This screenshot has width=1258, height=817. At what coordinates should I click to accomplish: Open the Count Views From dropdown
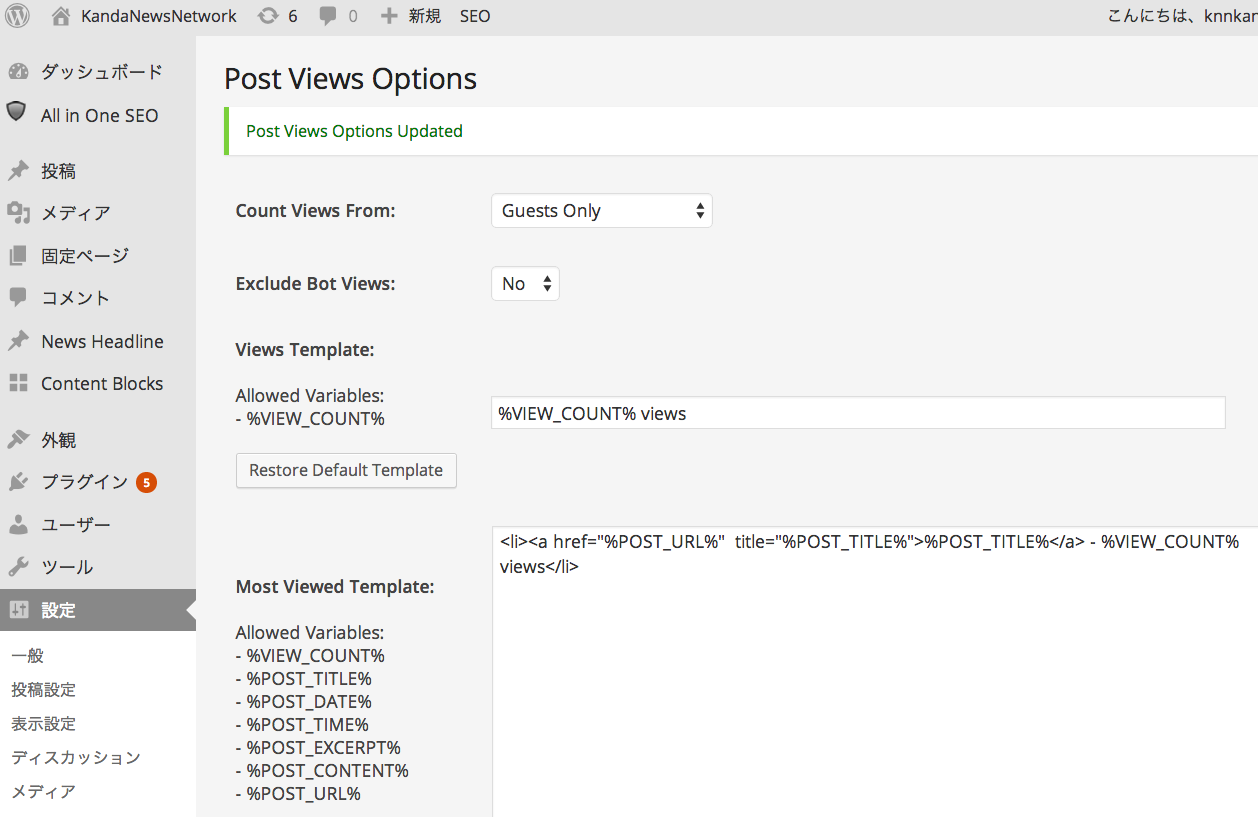[601, 211]
